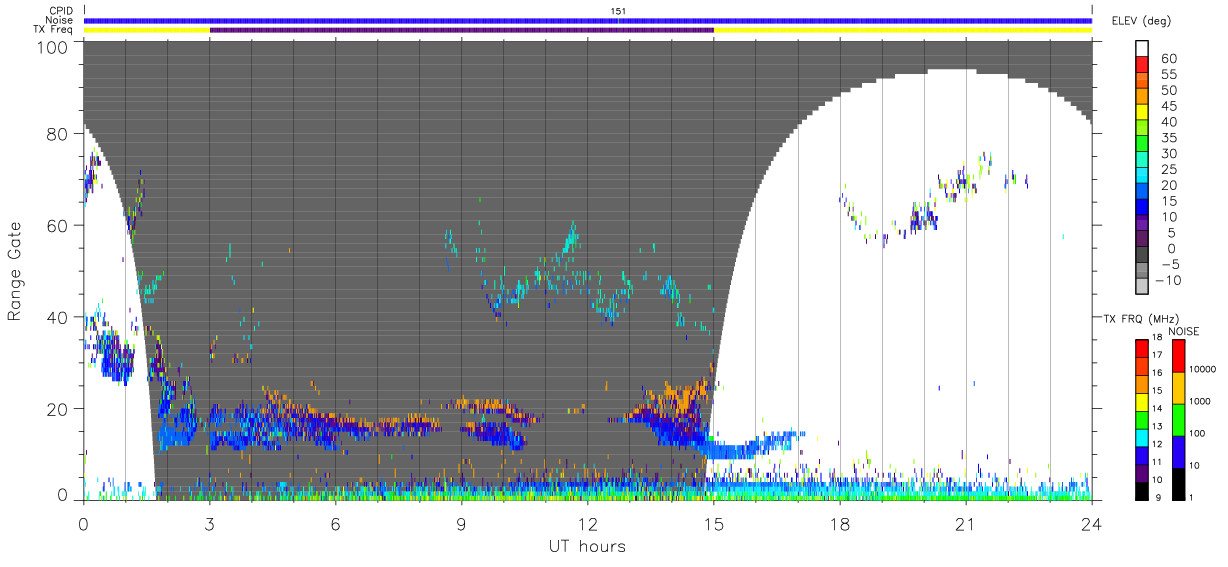Click the "1" label on the NOISE colorbar
The height and width of the screenshot is (567, 1228).
pos(1190,497)
